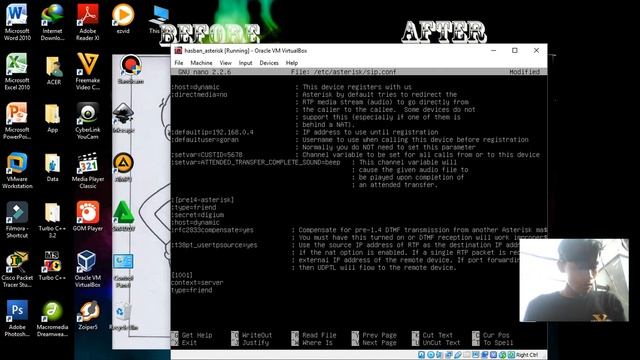Select the Microsoft Excel 2010 desktop icon
This screenshot has width=640, height=360.
(x=17, y=71)
